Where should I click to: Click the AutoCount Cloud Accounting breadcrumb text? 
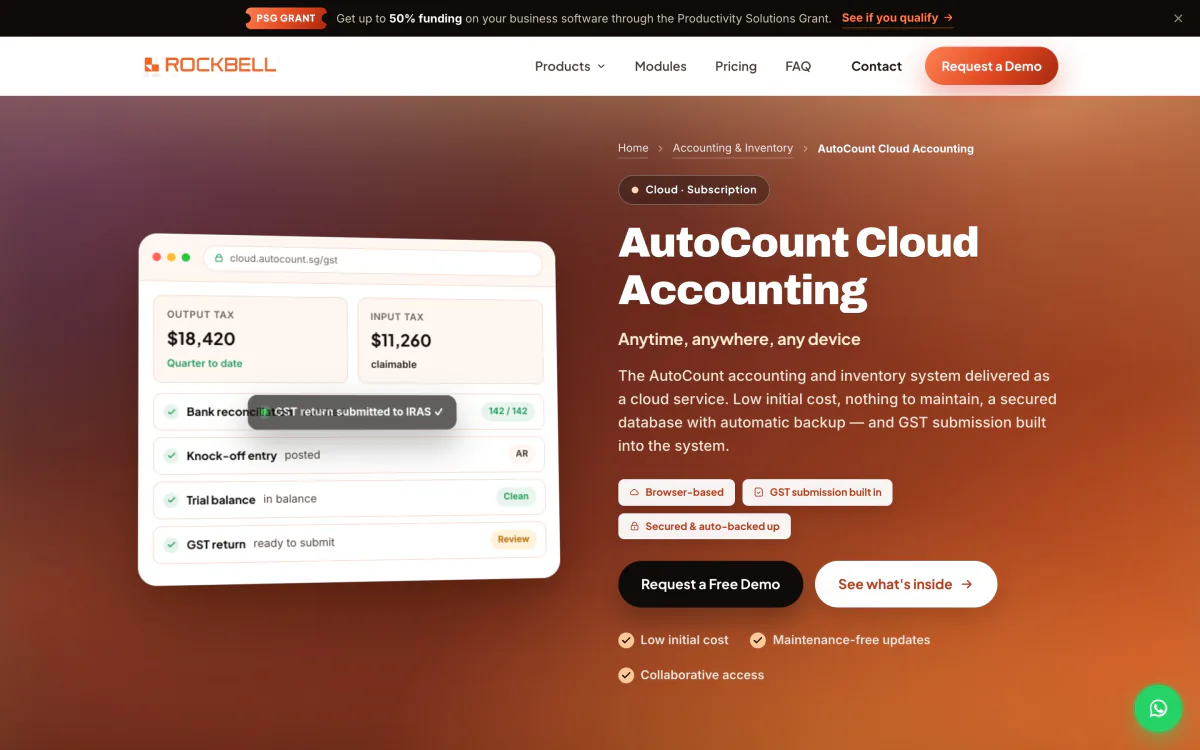pos(896,148)
